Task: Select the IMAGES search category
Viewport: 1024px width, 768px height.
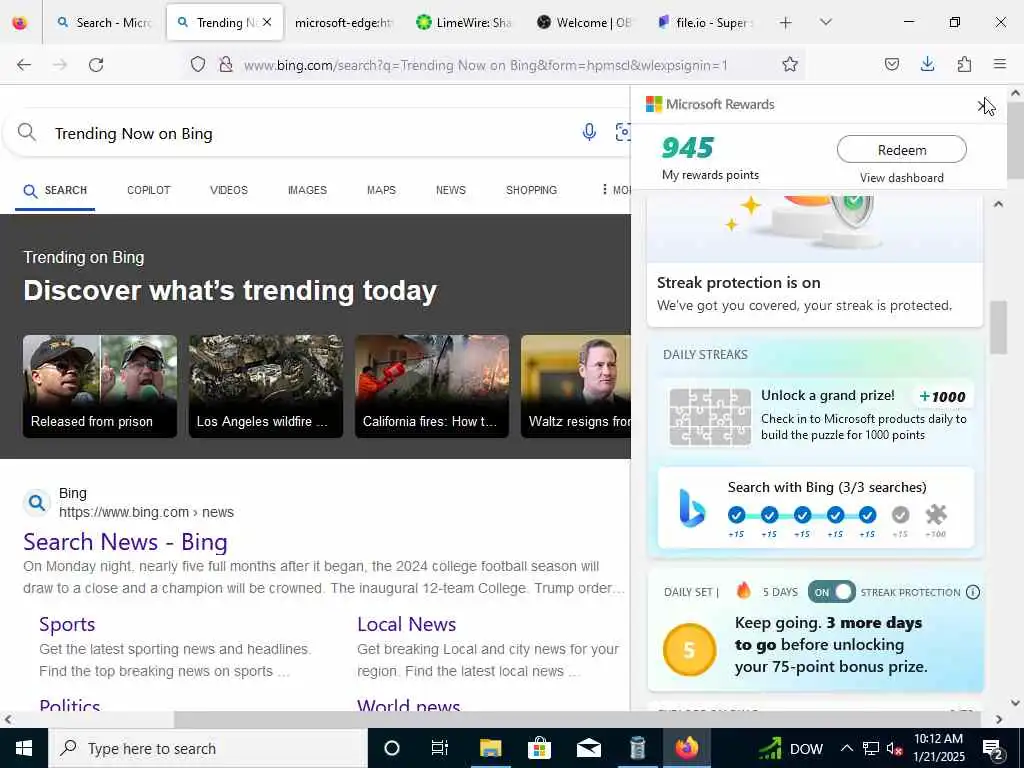Action: pos(307,190)
